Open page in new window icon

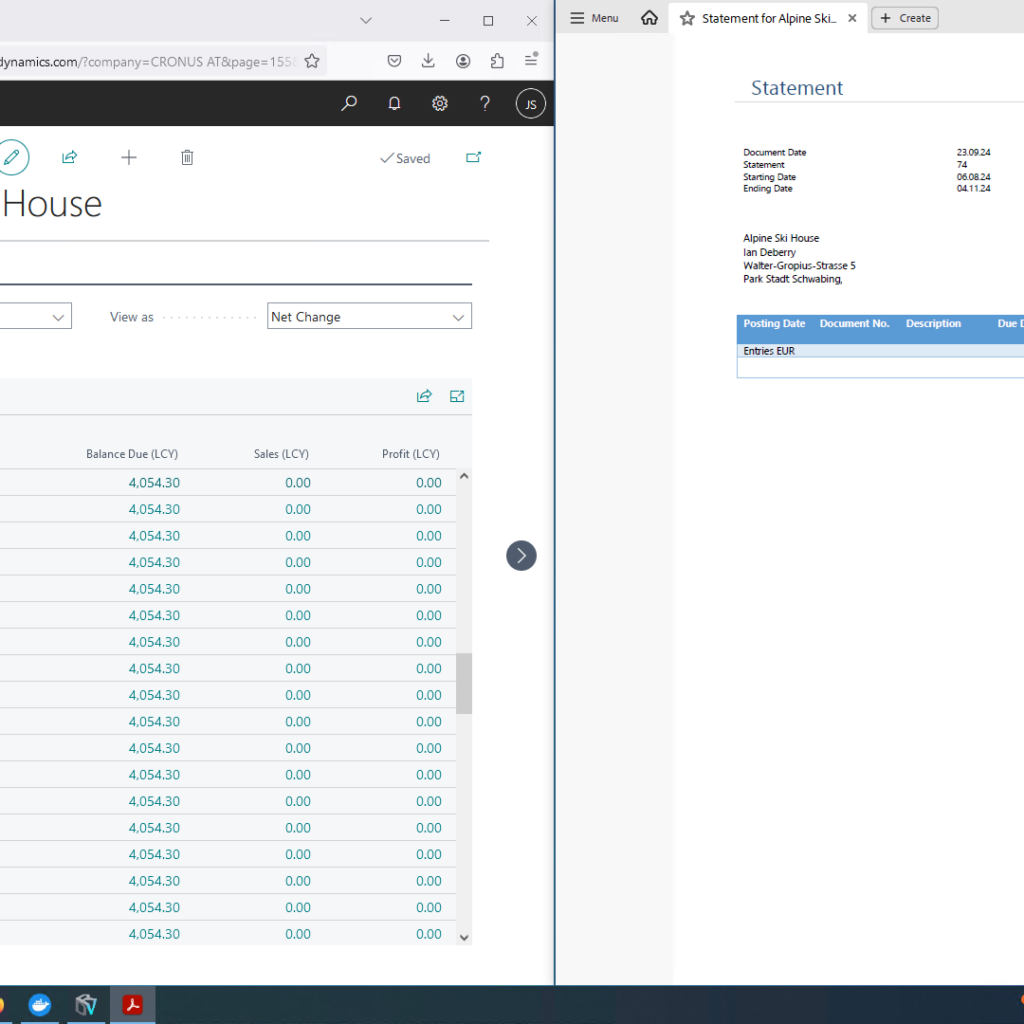pos(473,157)
